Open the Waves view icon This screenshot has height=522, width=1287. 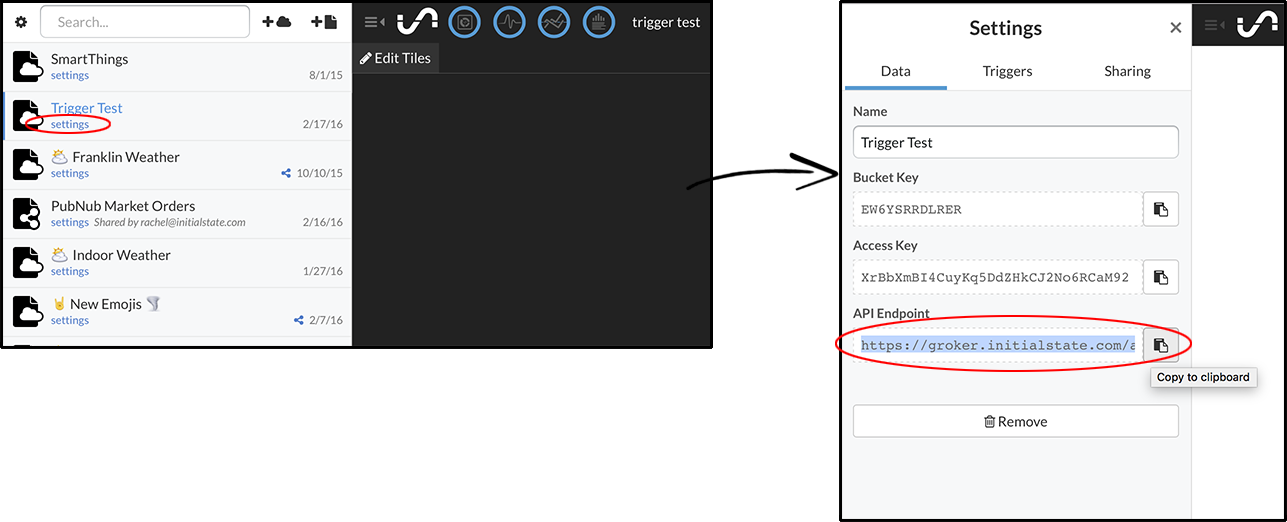(x=509, y=22)
